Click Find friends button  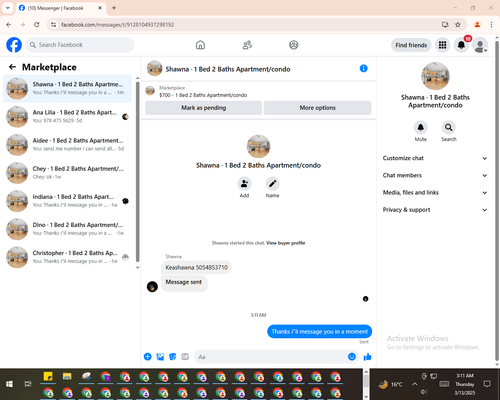tap(411, 45)
